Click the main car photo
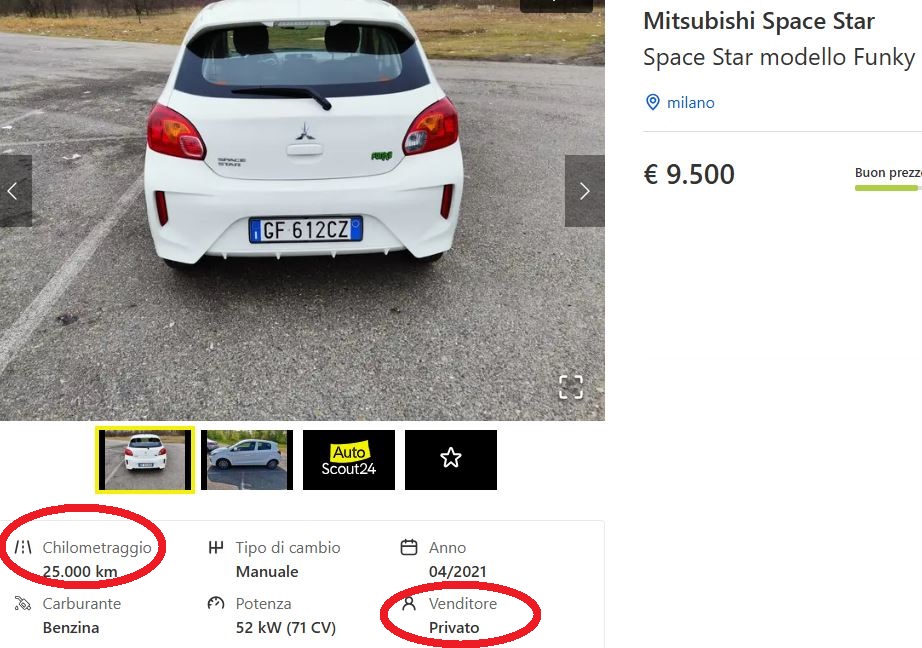The height and width of the screenshot is (648, 922). (x=302, y=210)
